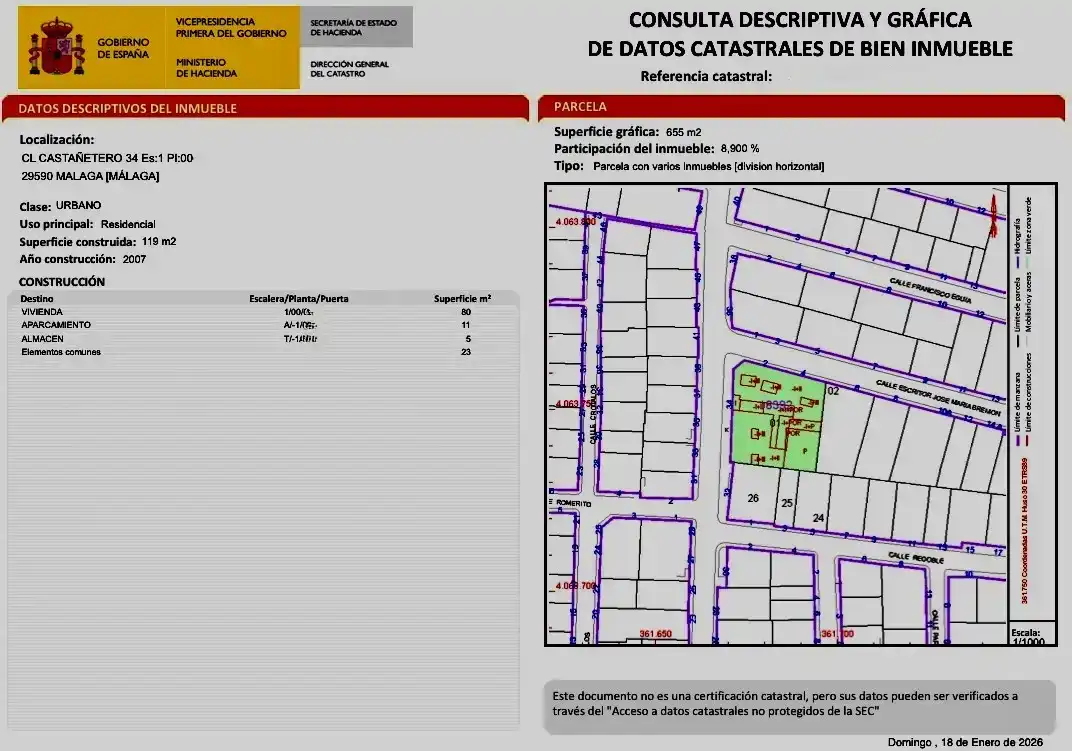Select the graphic surface value '655 m2'
Viewport: 1072px width, 751px height.
(684, 132)
